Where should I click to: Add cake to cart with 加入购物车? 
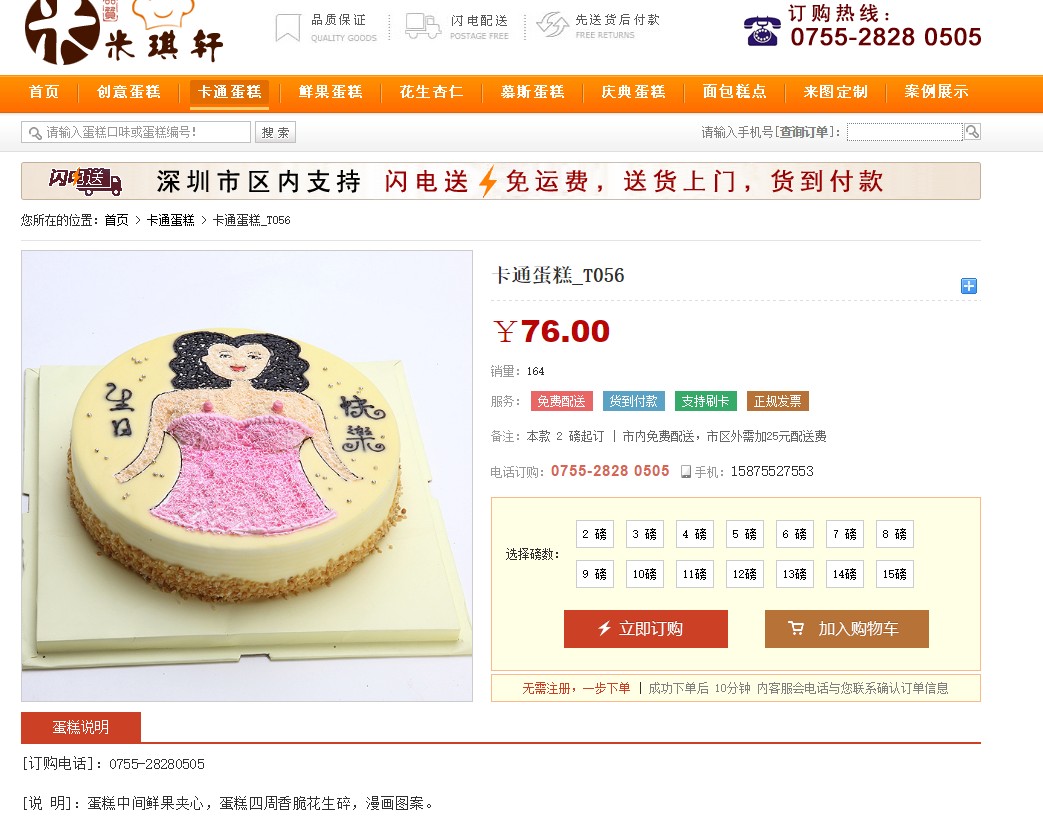coord(847,629)
